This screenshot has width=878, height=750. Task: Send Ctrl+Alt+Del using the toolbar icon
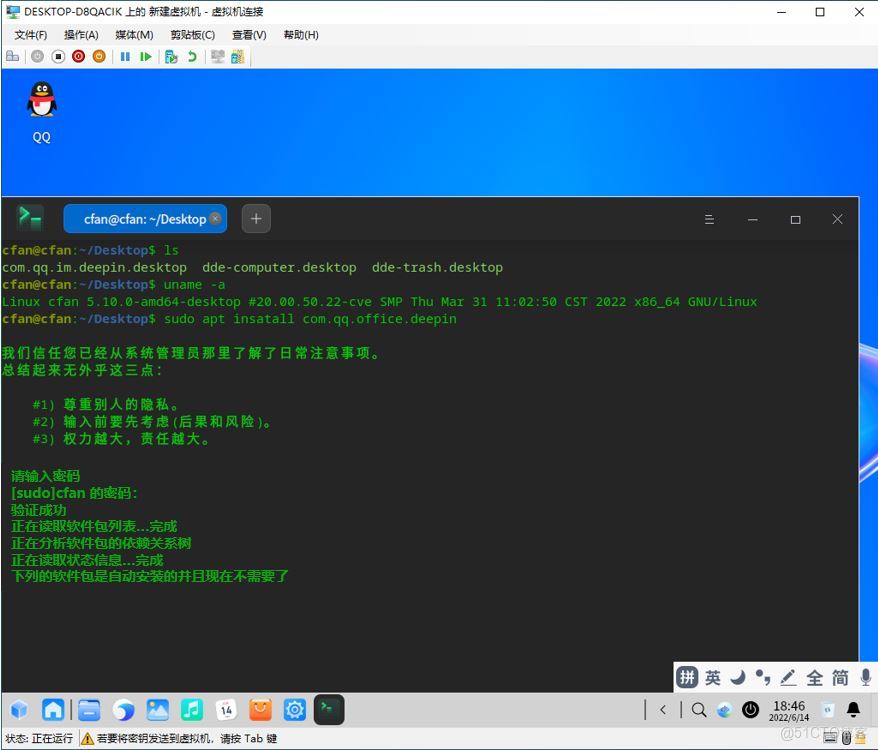coord(13,56)
